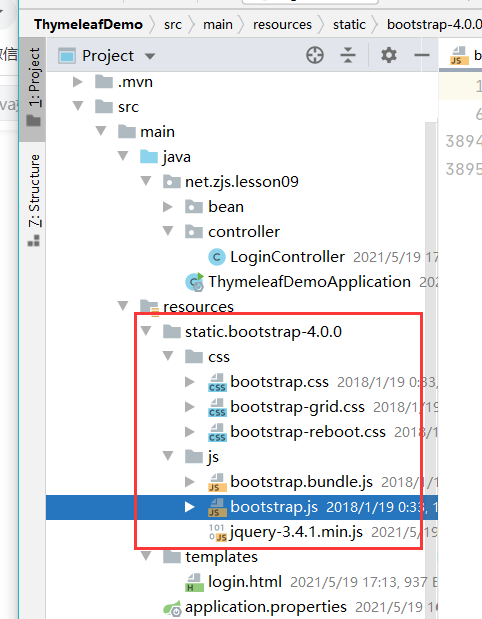482x619 pixels.
Task: Collapse the src folder arrow
Action: (x=78, y=106)
